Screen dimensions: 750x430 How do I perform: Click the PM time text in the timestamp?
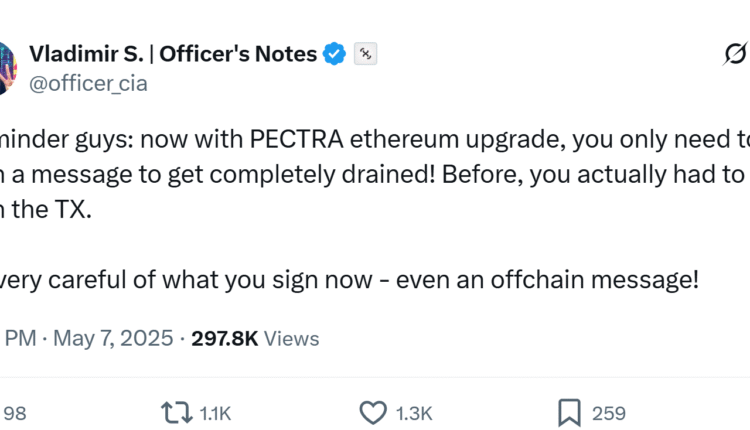click(x=22, y=338)
